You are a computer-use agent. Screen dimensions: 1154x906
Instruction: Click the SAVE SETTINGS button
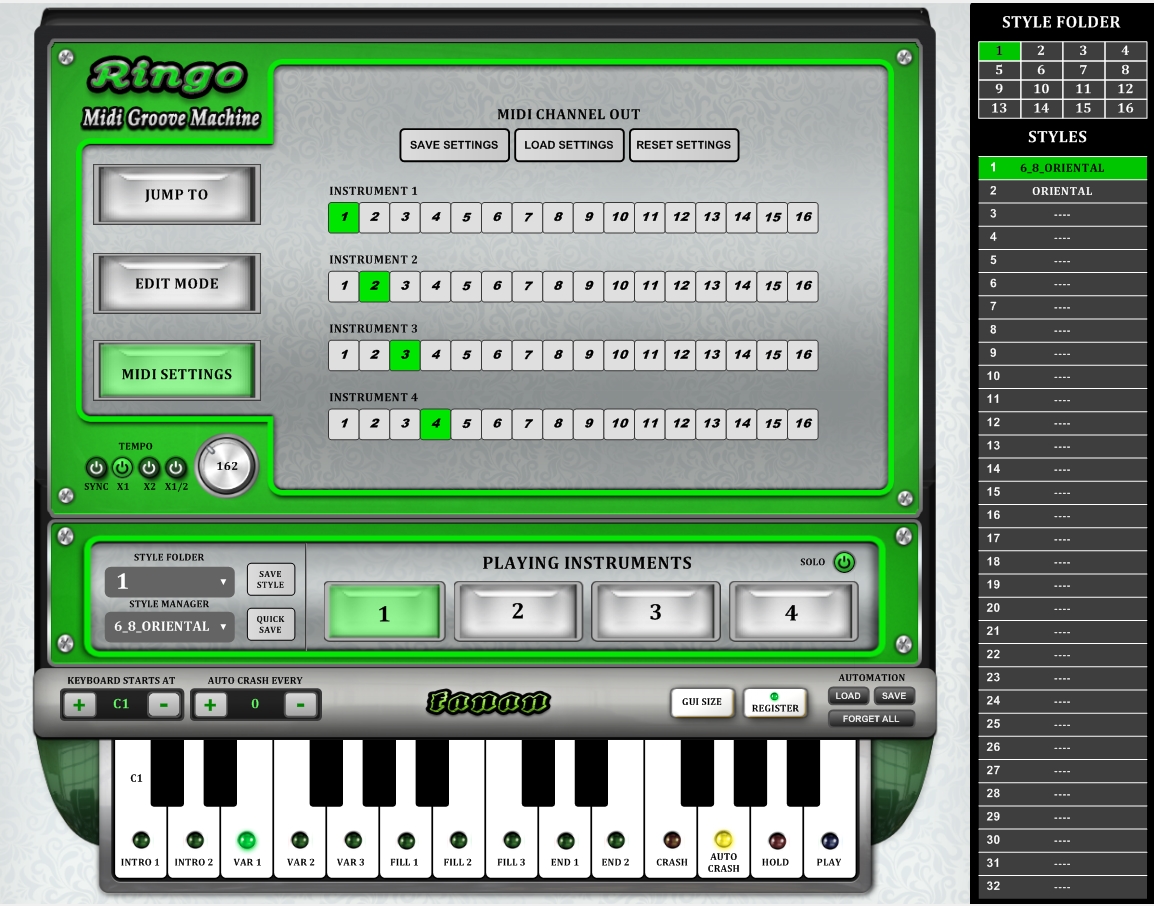click(454, 145)
